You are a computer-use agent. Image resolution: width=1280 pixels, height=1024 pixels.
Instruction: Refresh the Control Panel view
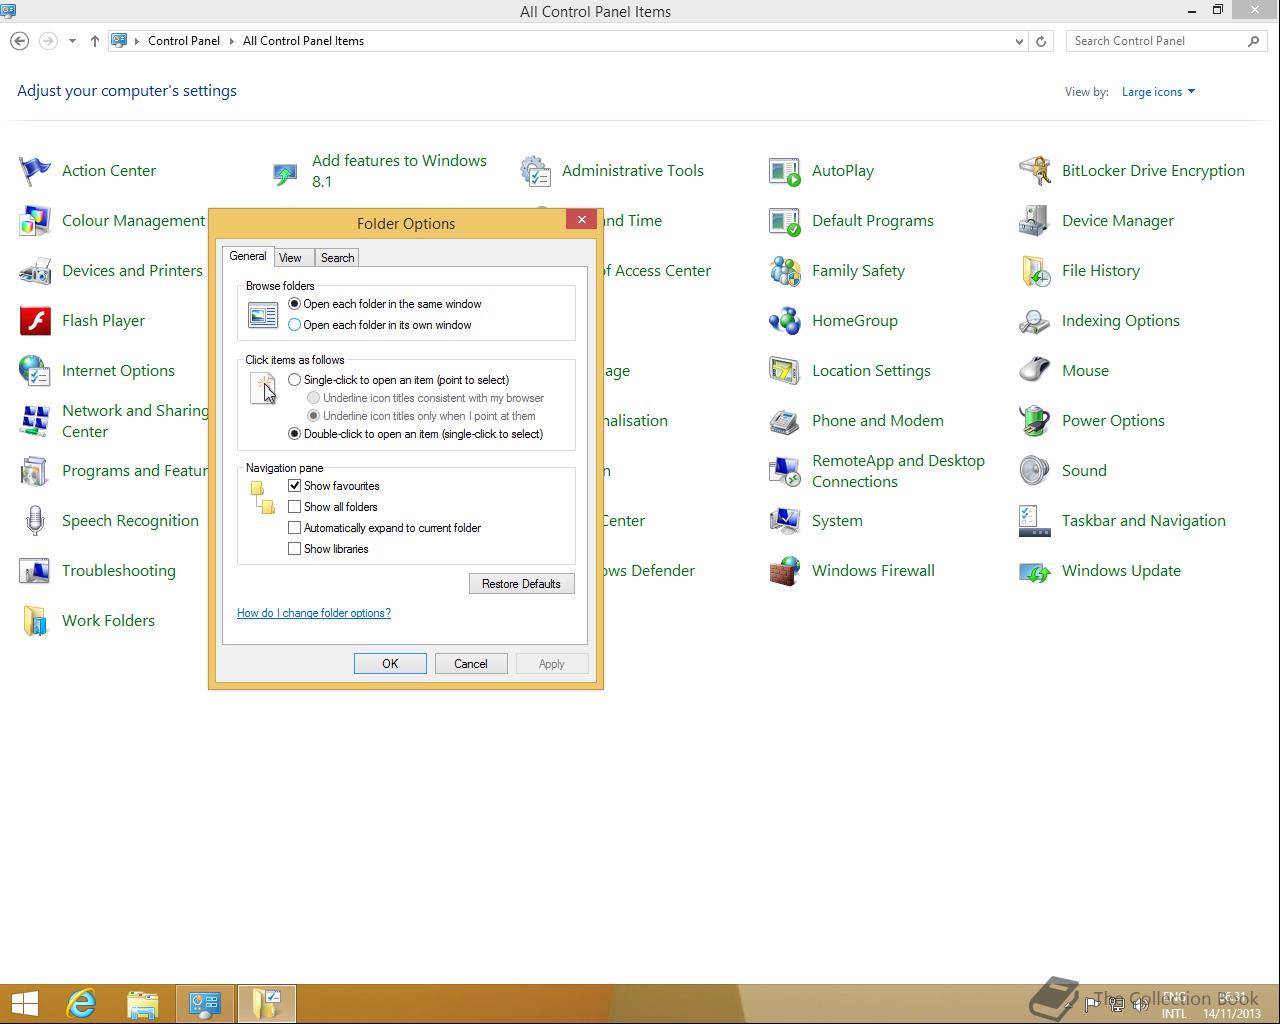click(x=1041, y=41)
